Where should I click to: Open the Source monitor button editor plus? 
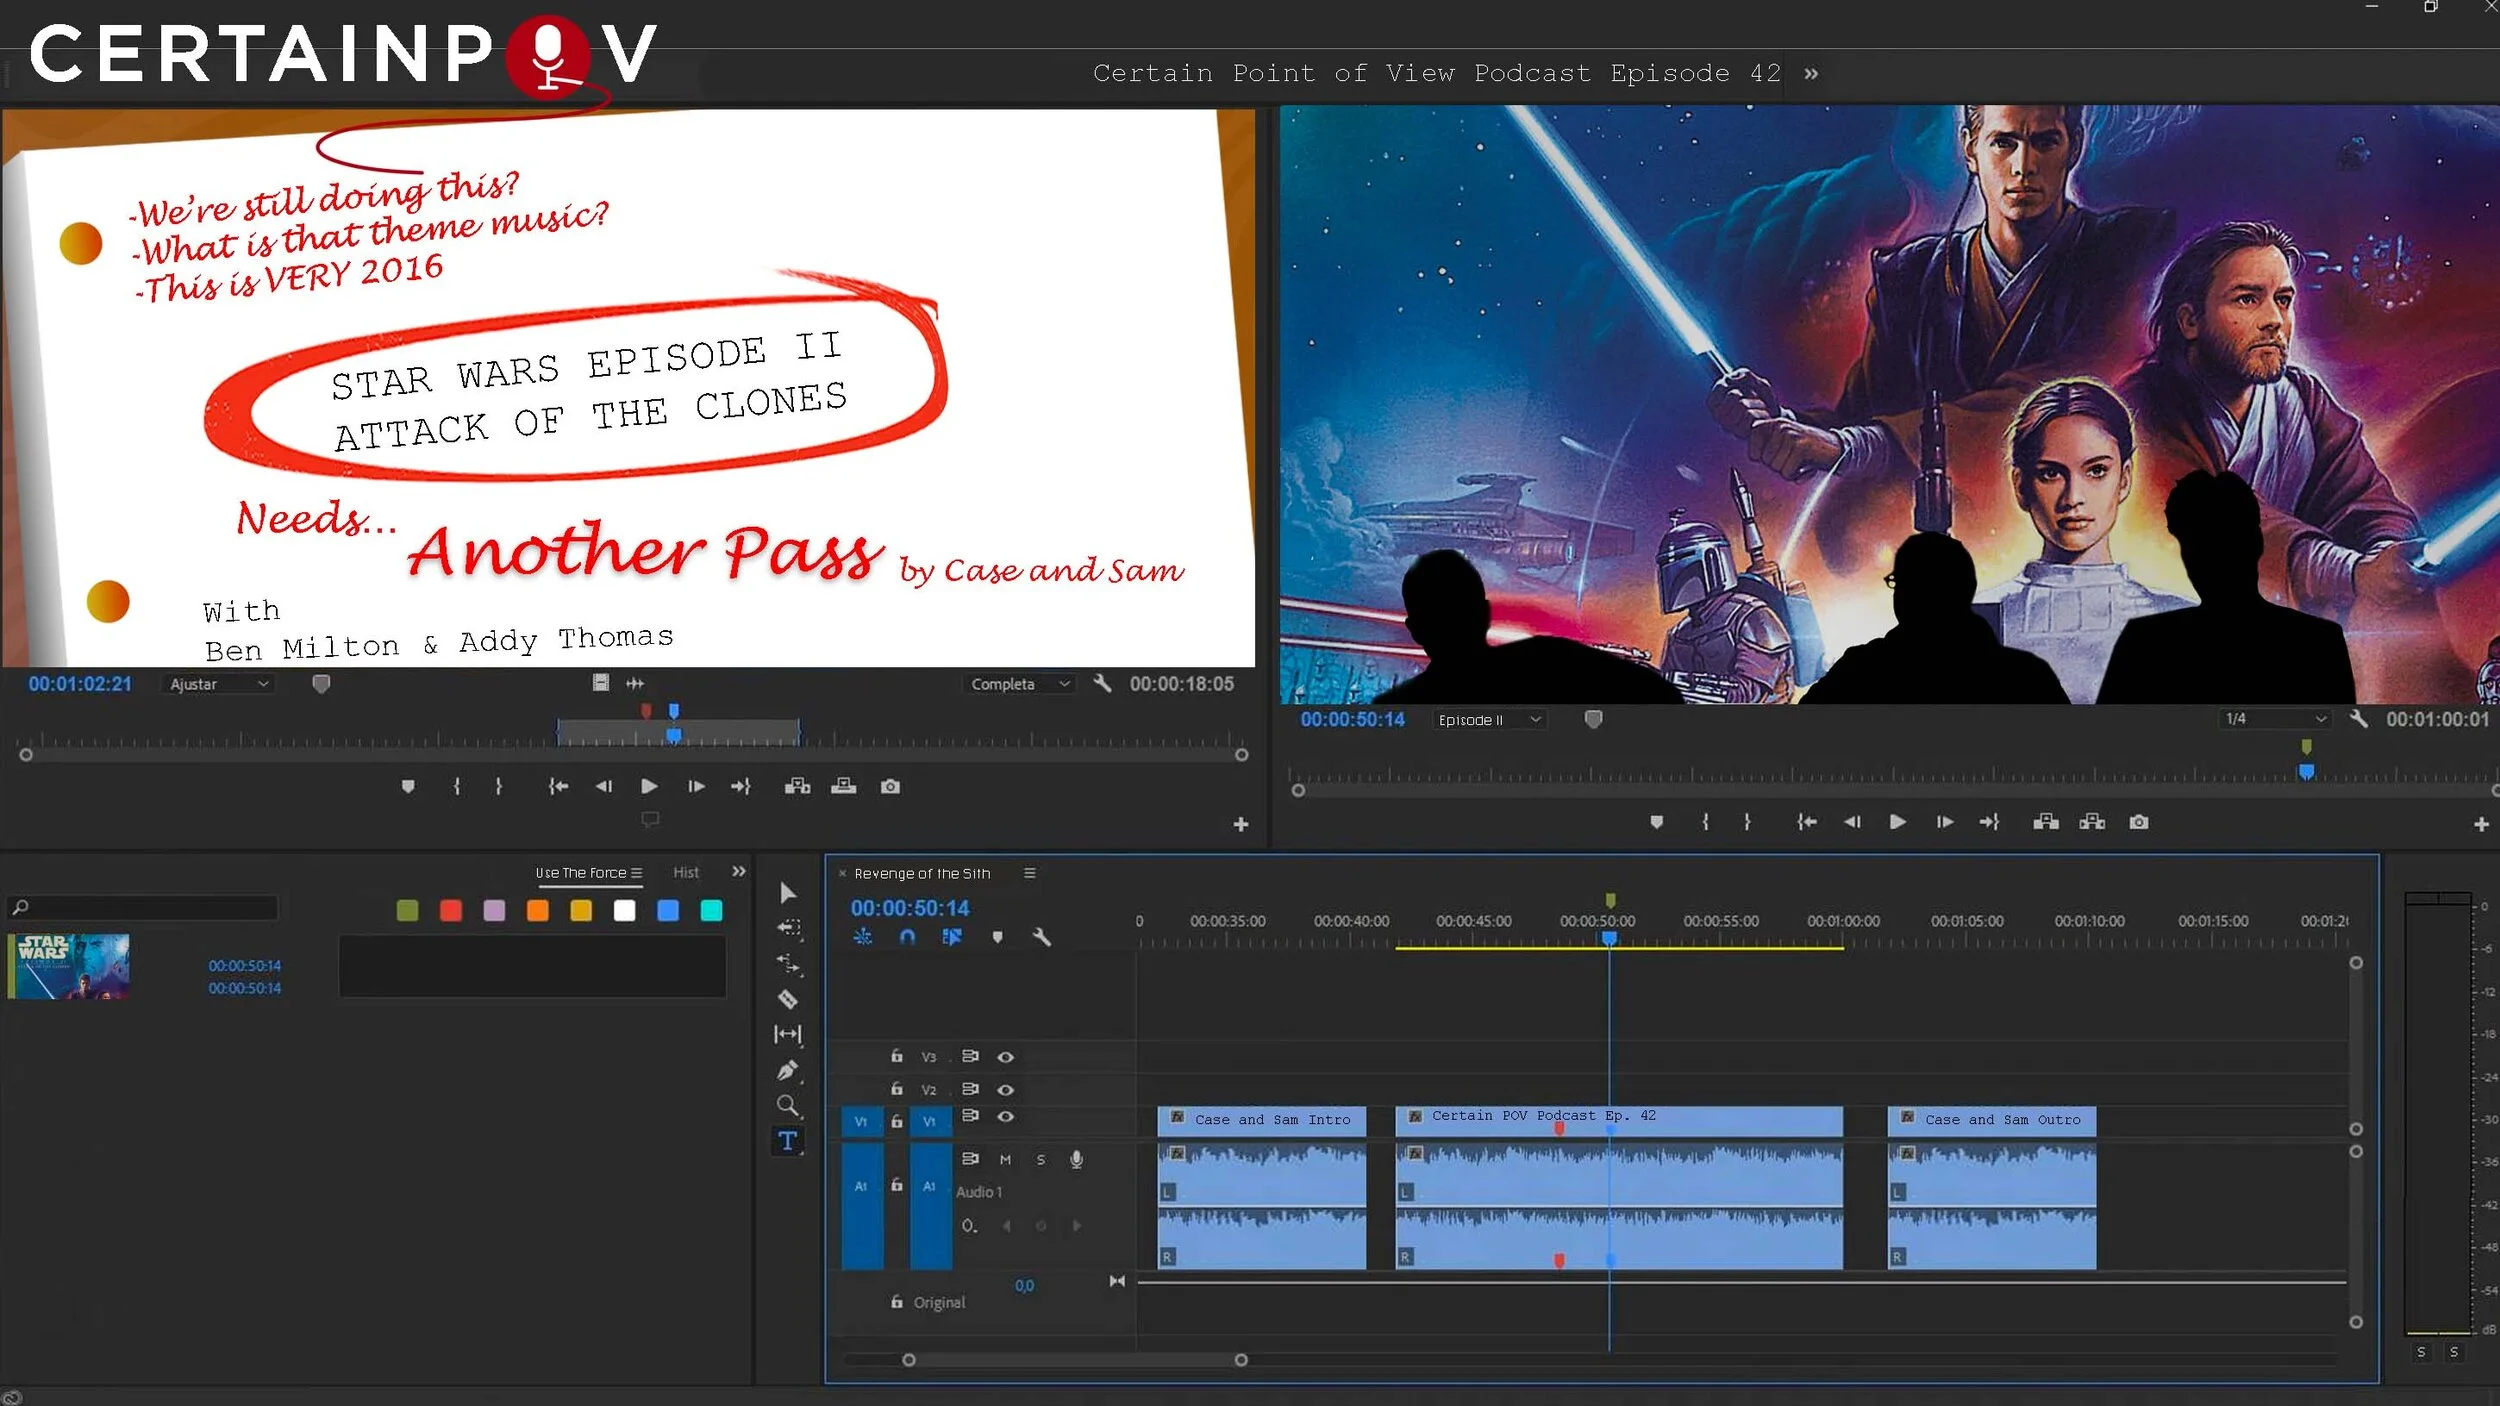[1241, 825]
